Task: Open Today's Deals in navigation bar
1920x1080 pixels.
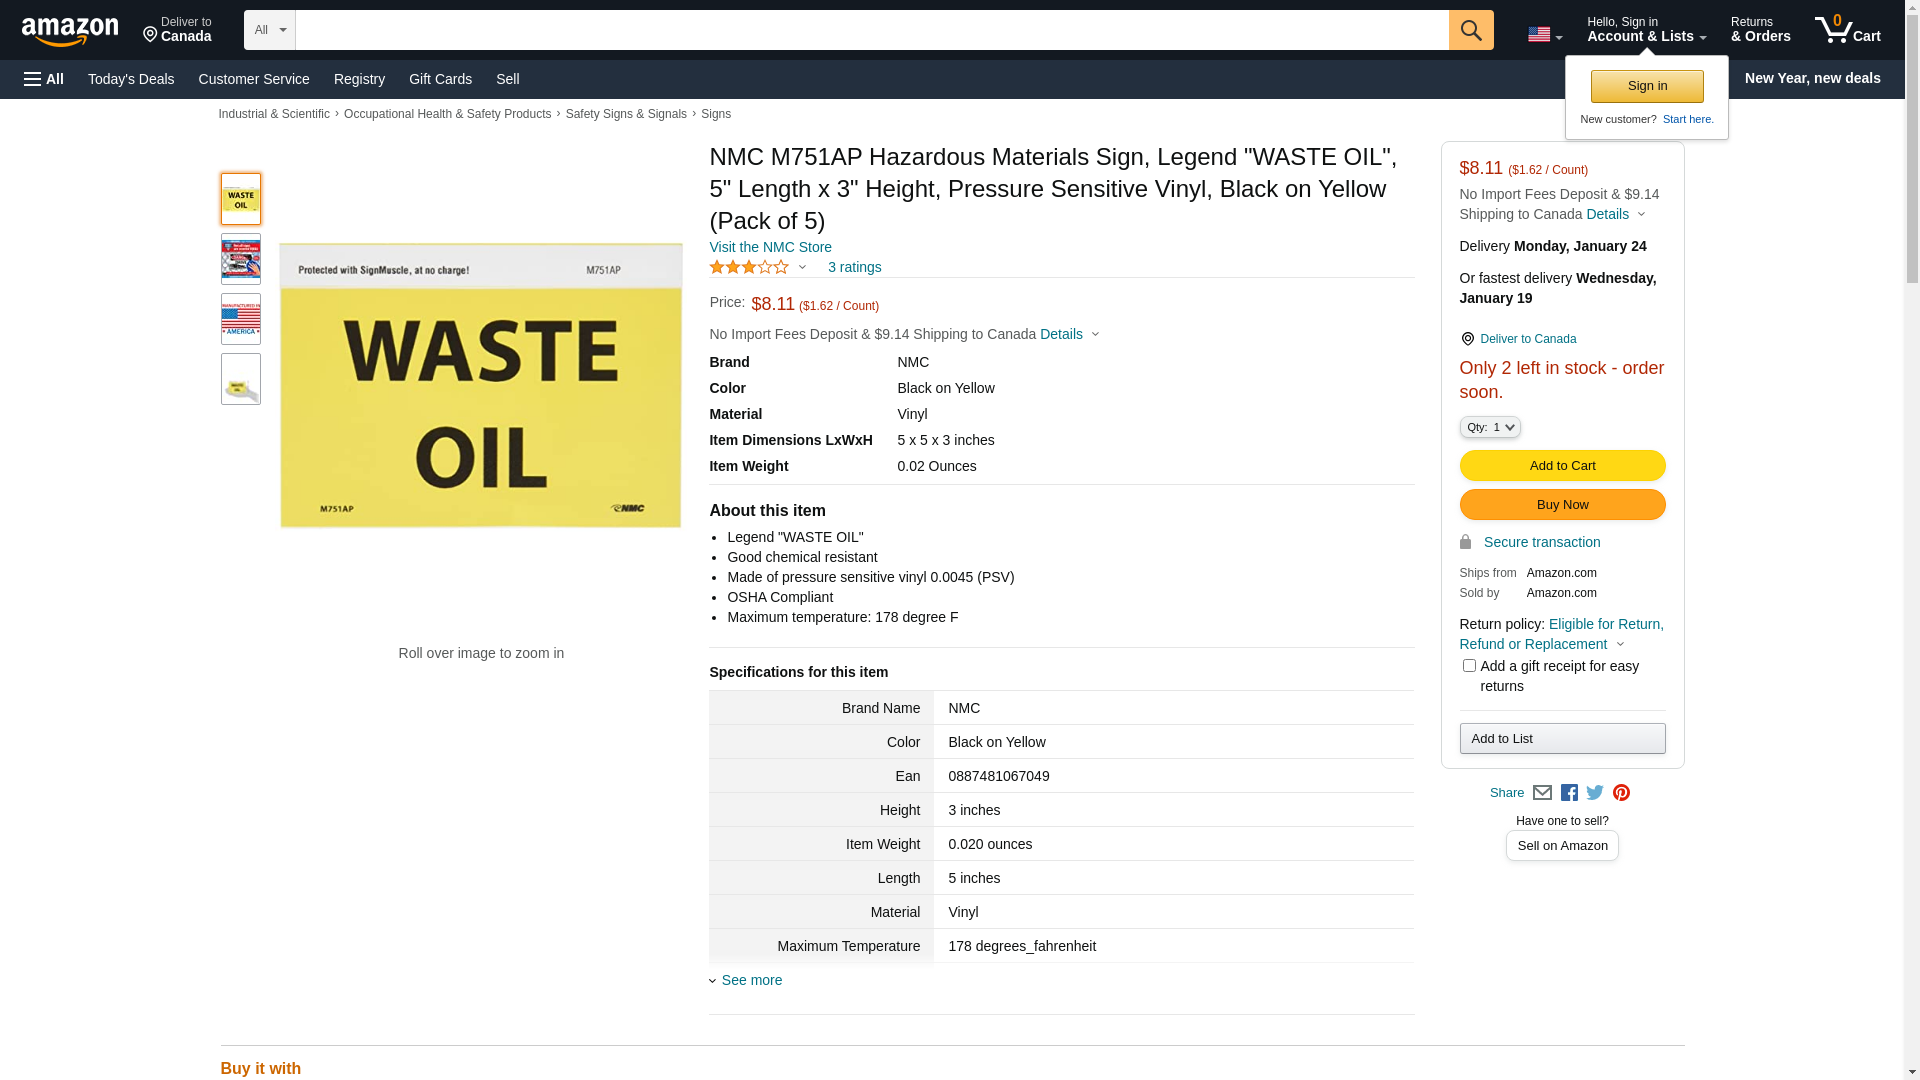Action: (131, 79)
